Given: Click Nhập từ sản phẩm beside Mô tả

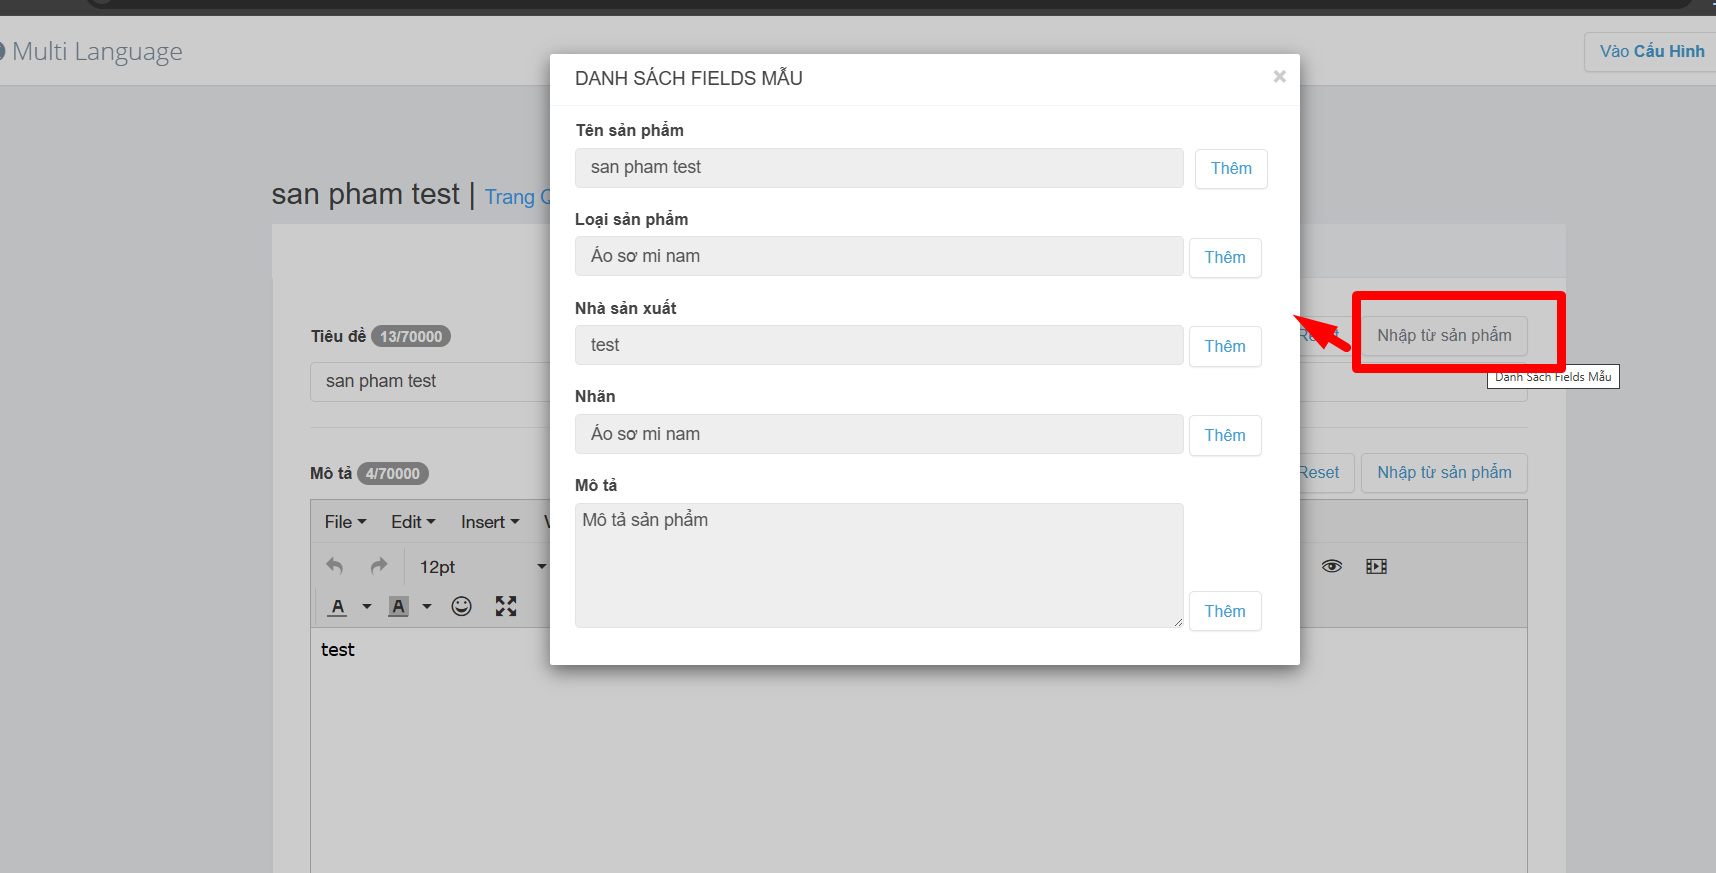Looking at the screenshot, I should (x=1443, y=473).
